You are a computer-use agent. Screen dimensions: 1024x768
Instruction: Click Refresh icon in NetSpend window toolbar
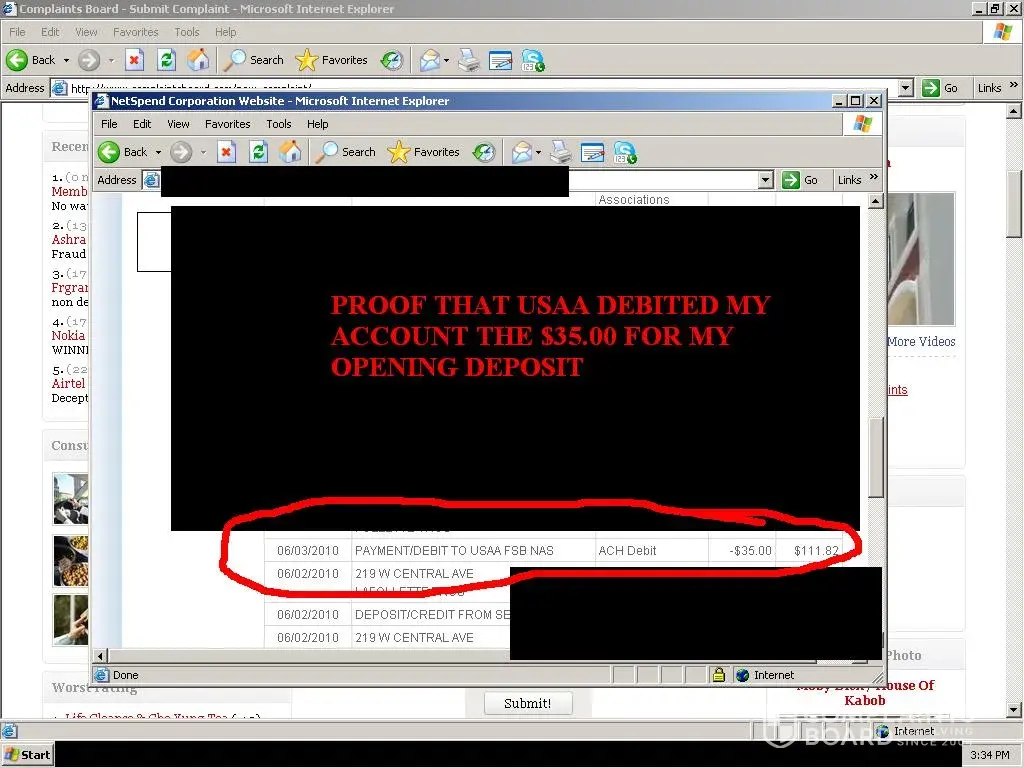(x=258, y=152)
